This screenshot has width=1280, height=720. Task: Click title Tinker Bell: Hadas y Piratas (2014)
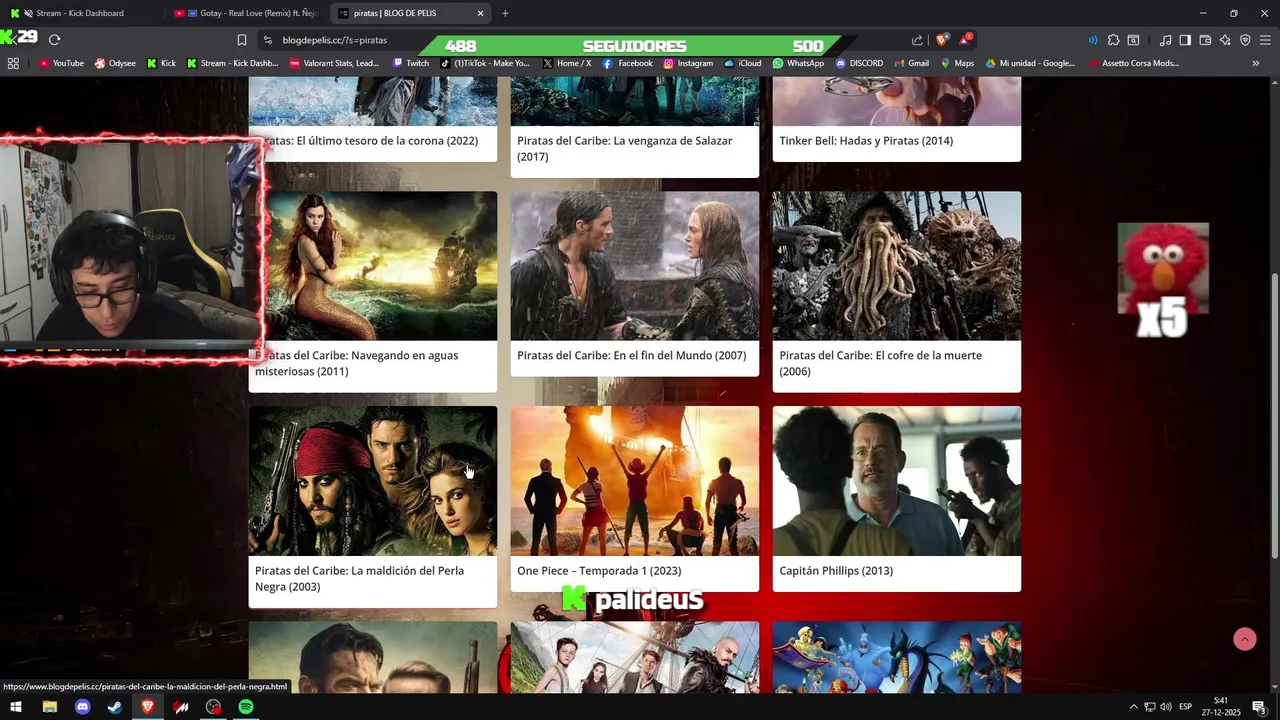tap(866, 141)
